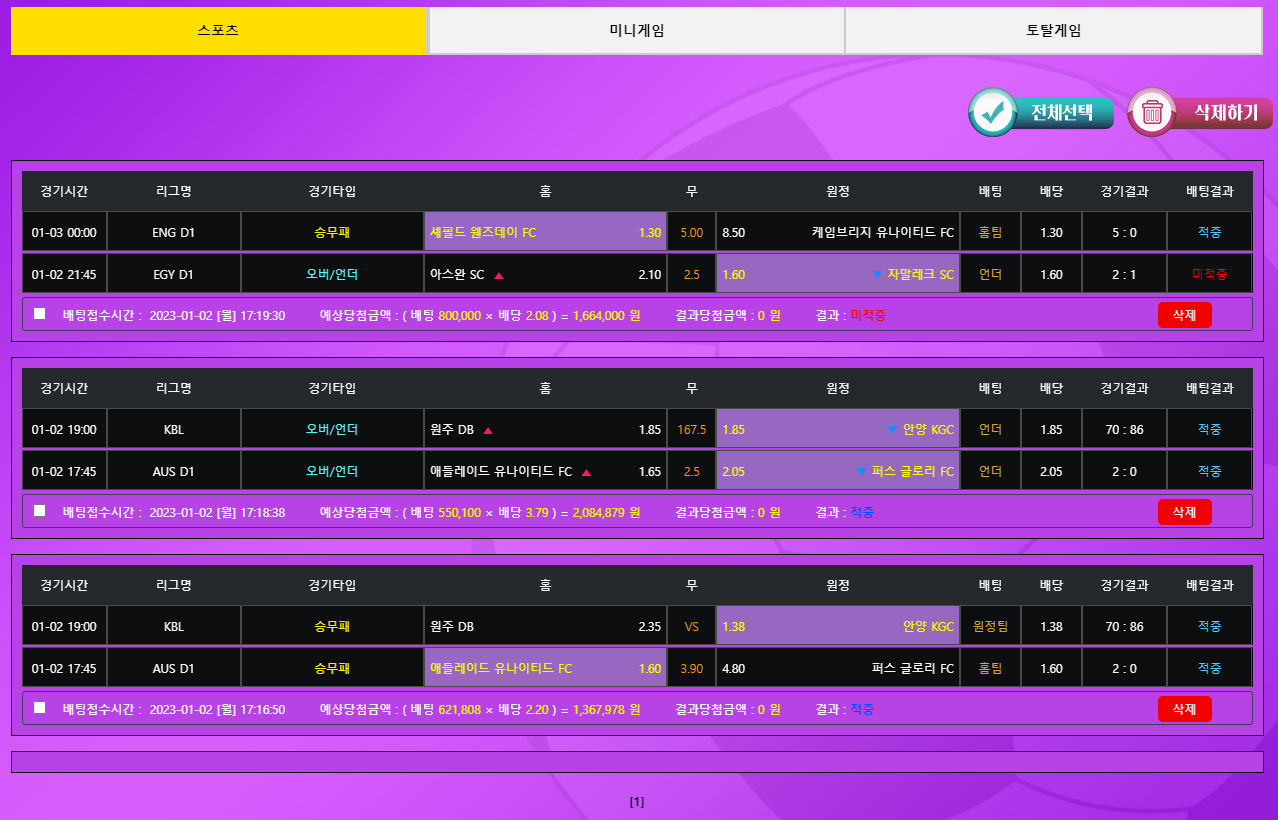The image size is (1278, 820).
Task: Check the box for the 17:19:30 bet
Action: coord(40,314)
